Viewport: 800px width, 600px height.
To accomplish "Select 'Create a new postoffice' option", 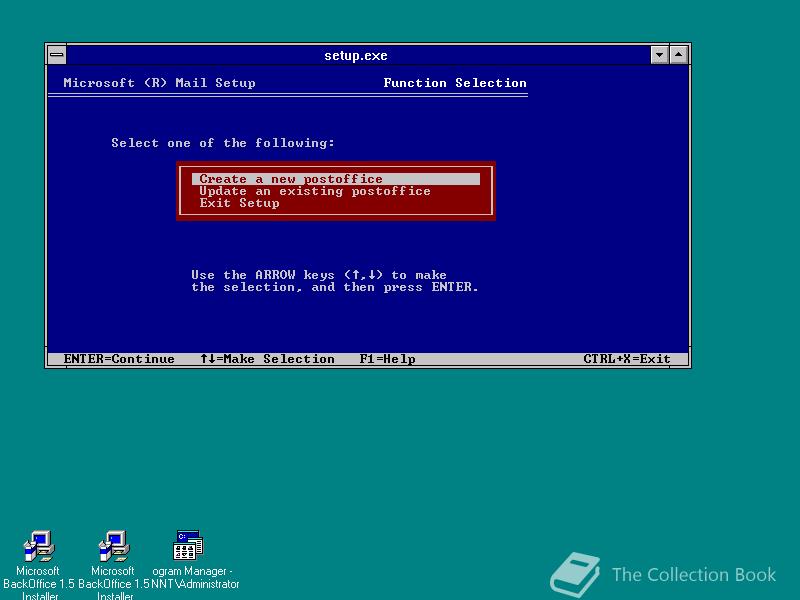I will pos(336,179).
